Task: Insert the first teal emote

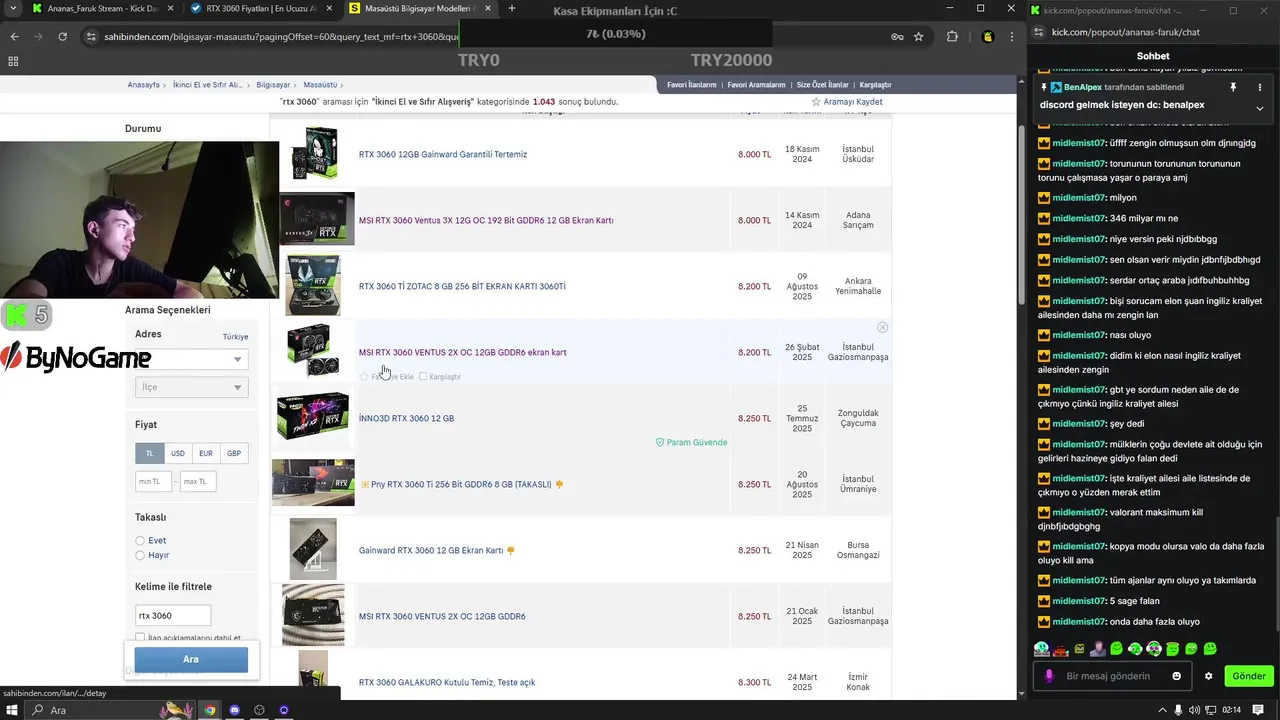Action: point(1042,649)
